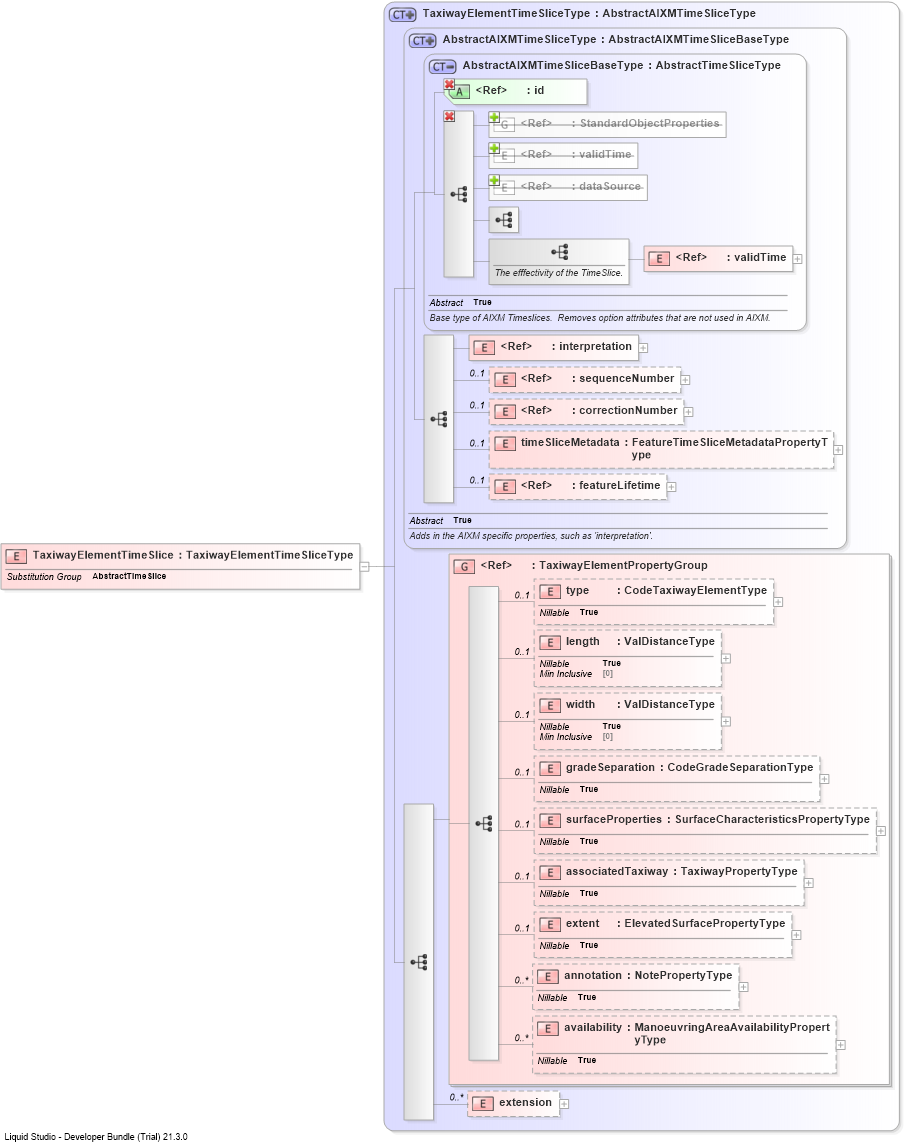Expand the surfaceProperties element
This screenshot has width=904, height=1142.
(881, 831)
